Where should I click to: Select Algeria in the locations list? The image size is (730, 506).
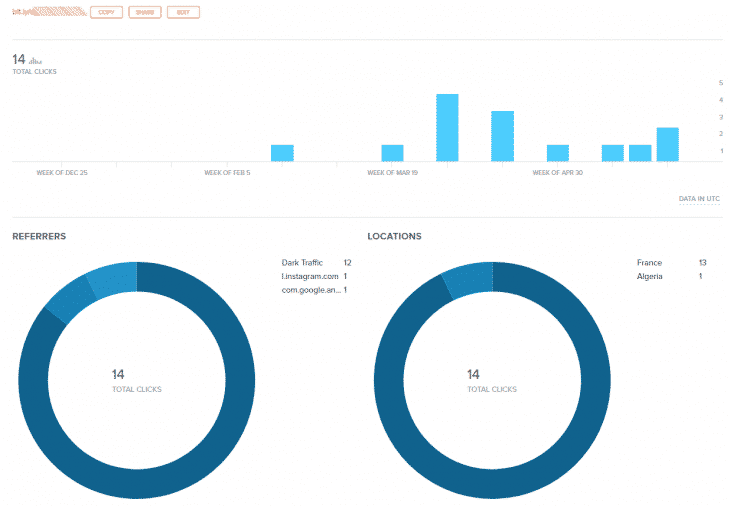tap(649, 276)
